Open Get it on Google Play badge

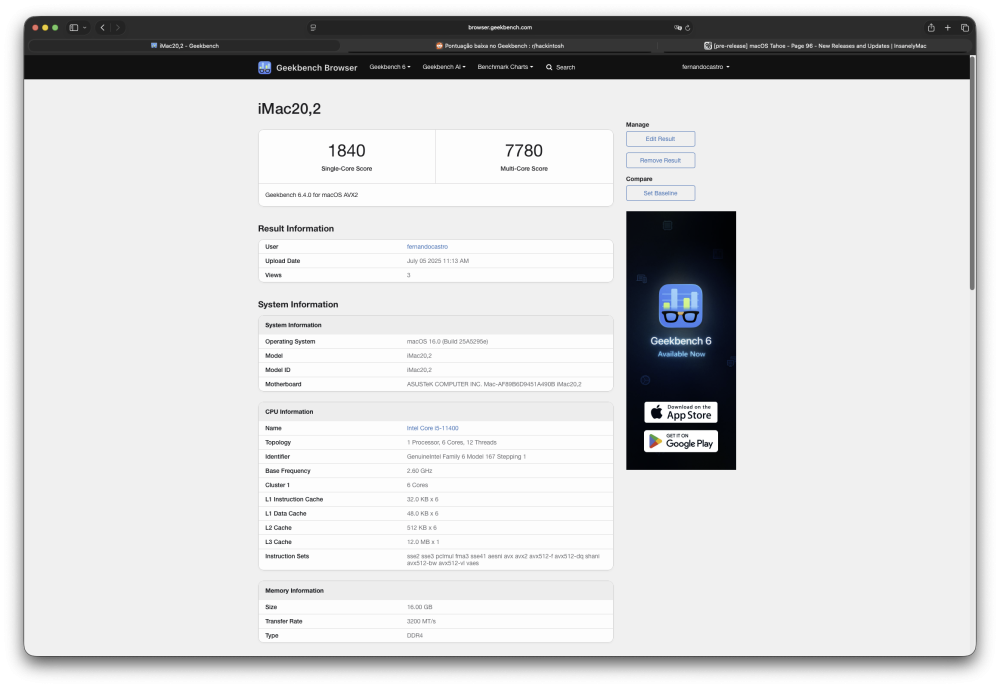680,441
